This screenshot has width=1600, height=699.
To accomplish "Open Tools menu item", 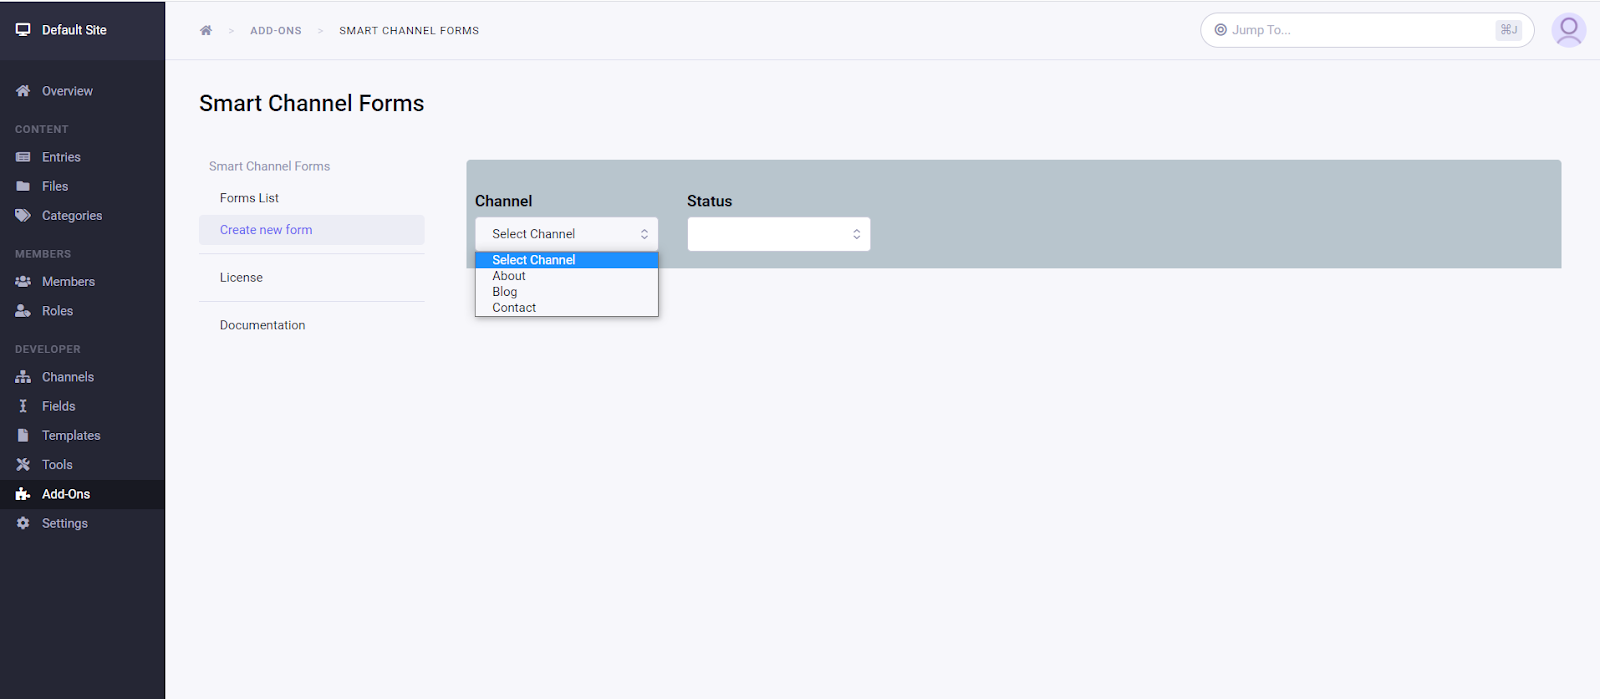I will point(57,465).
